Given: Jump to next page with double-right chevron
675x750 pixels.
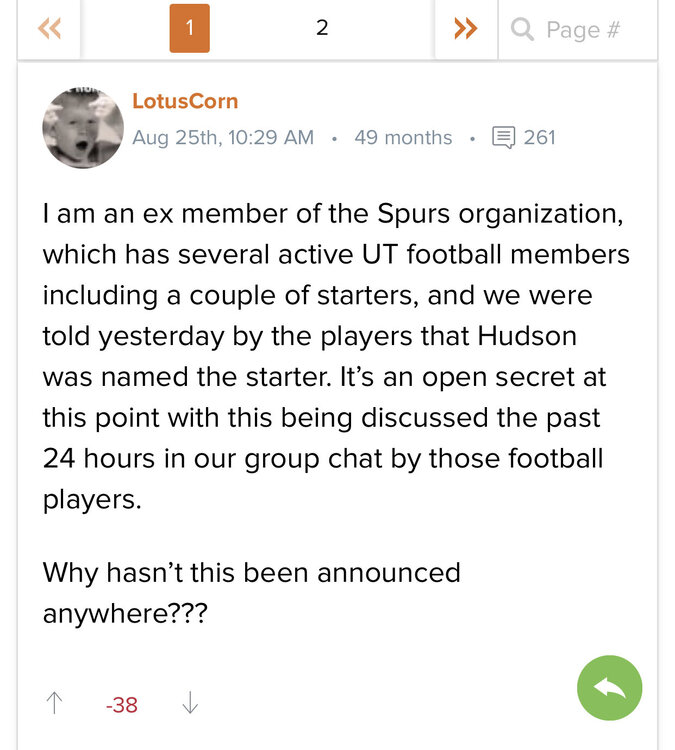Looking at the screenshot, I should (465, 29).
